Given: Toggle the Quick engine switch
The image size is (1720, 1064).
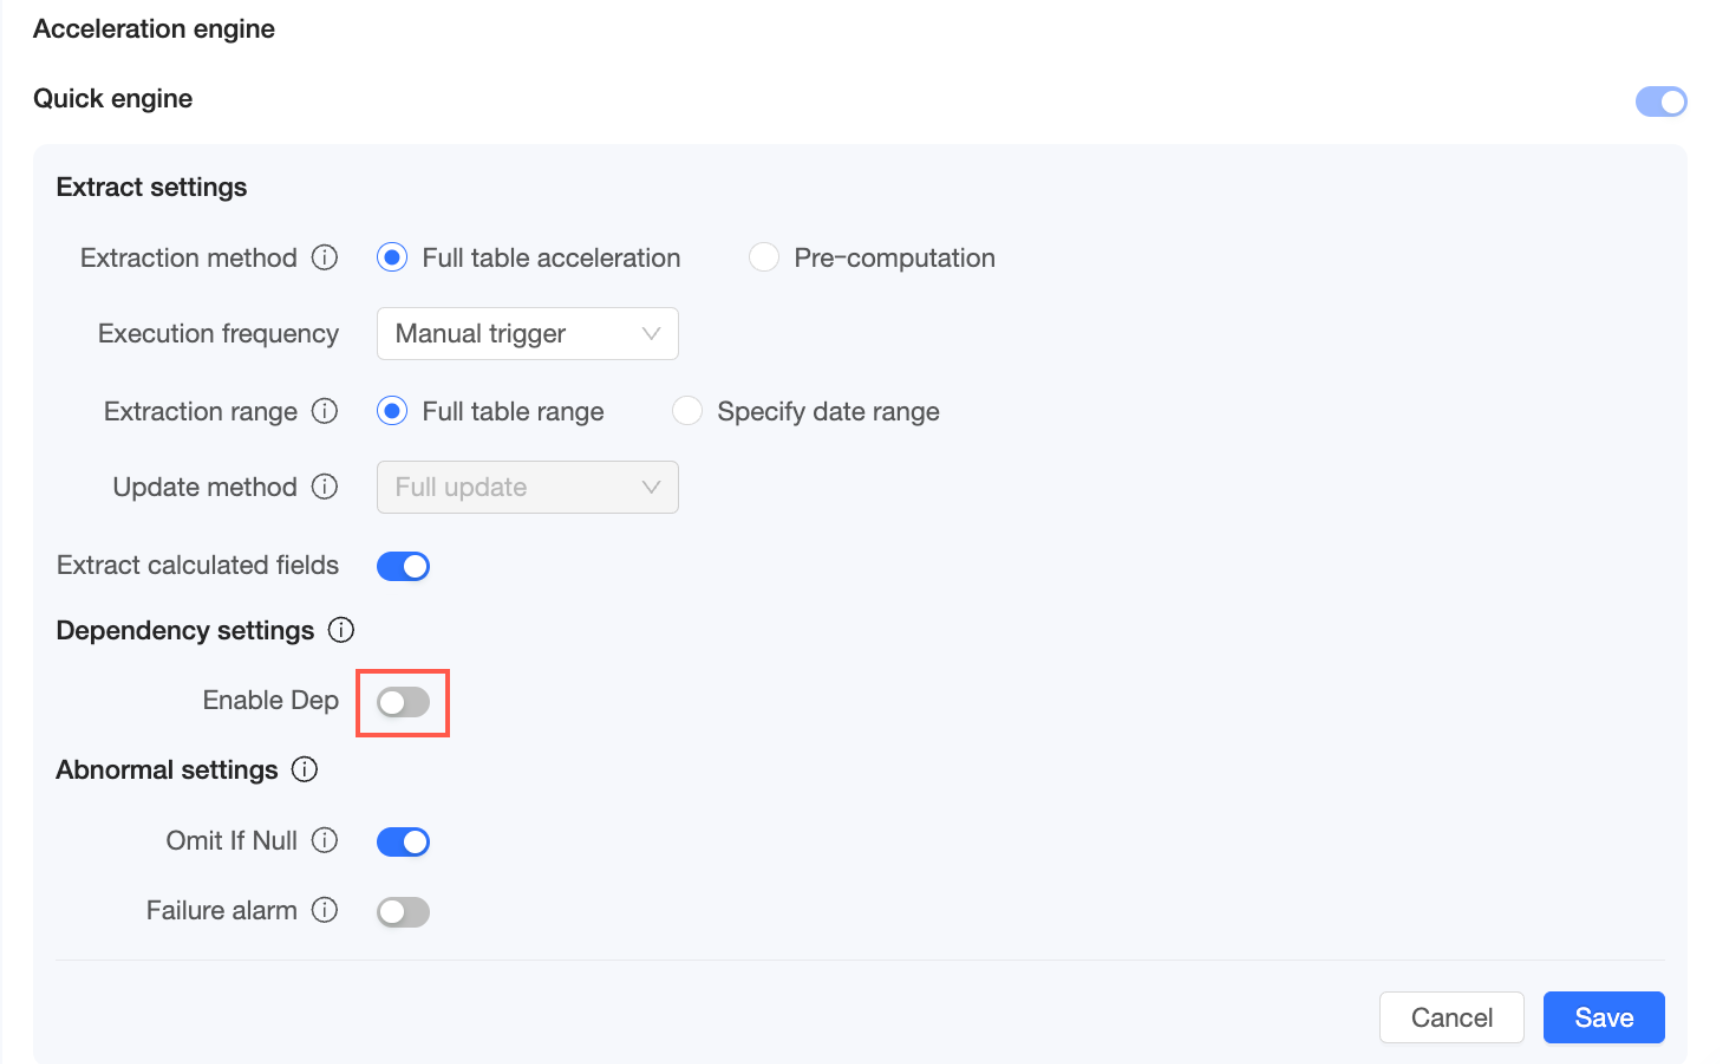Looking at the screenshot, I should tap(1660, 101).
